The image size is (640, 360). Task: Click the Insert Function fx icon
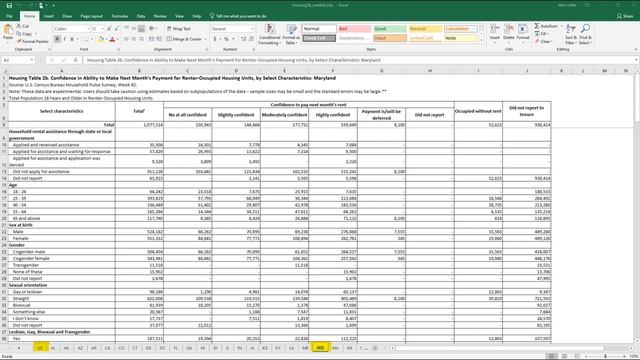coord(76,60)
